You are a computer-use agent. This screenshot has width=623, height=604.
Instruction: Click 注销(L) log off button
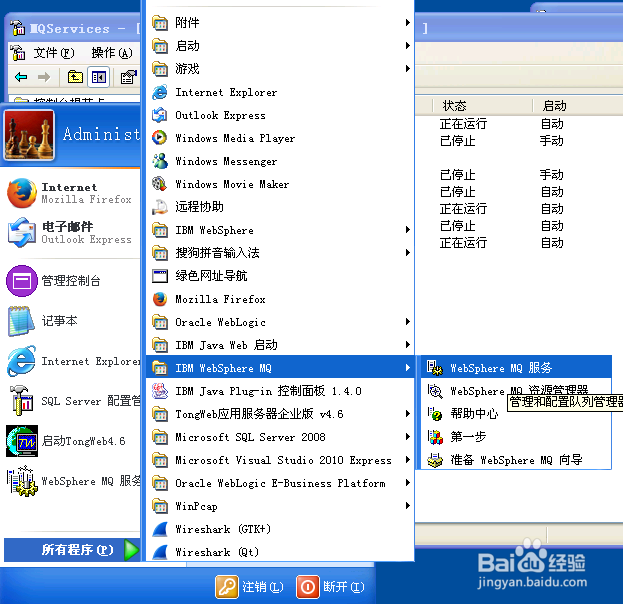click(250, 587)
